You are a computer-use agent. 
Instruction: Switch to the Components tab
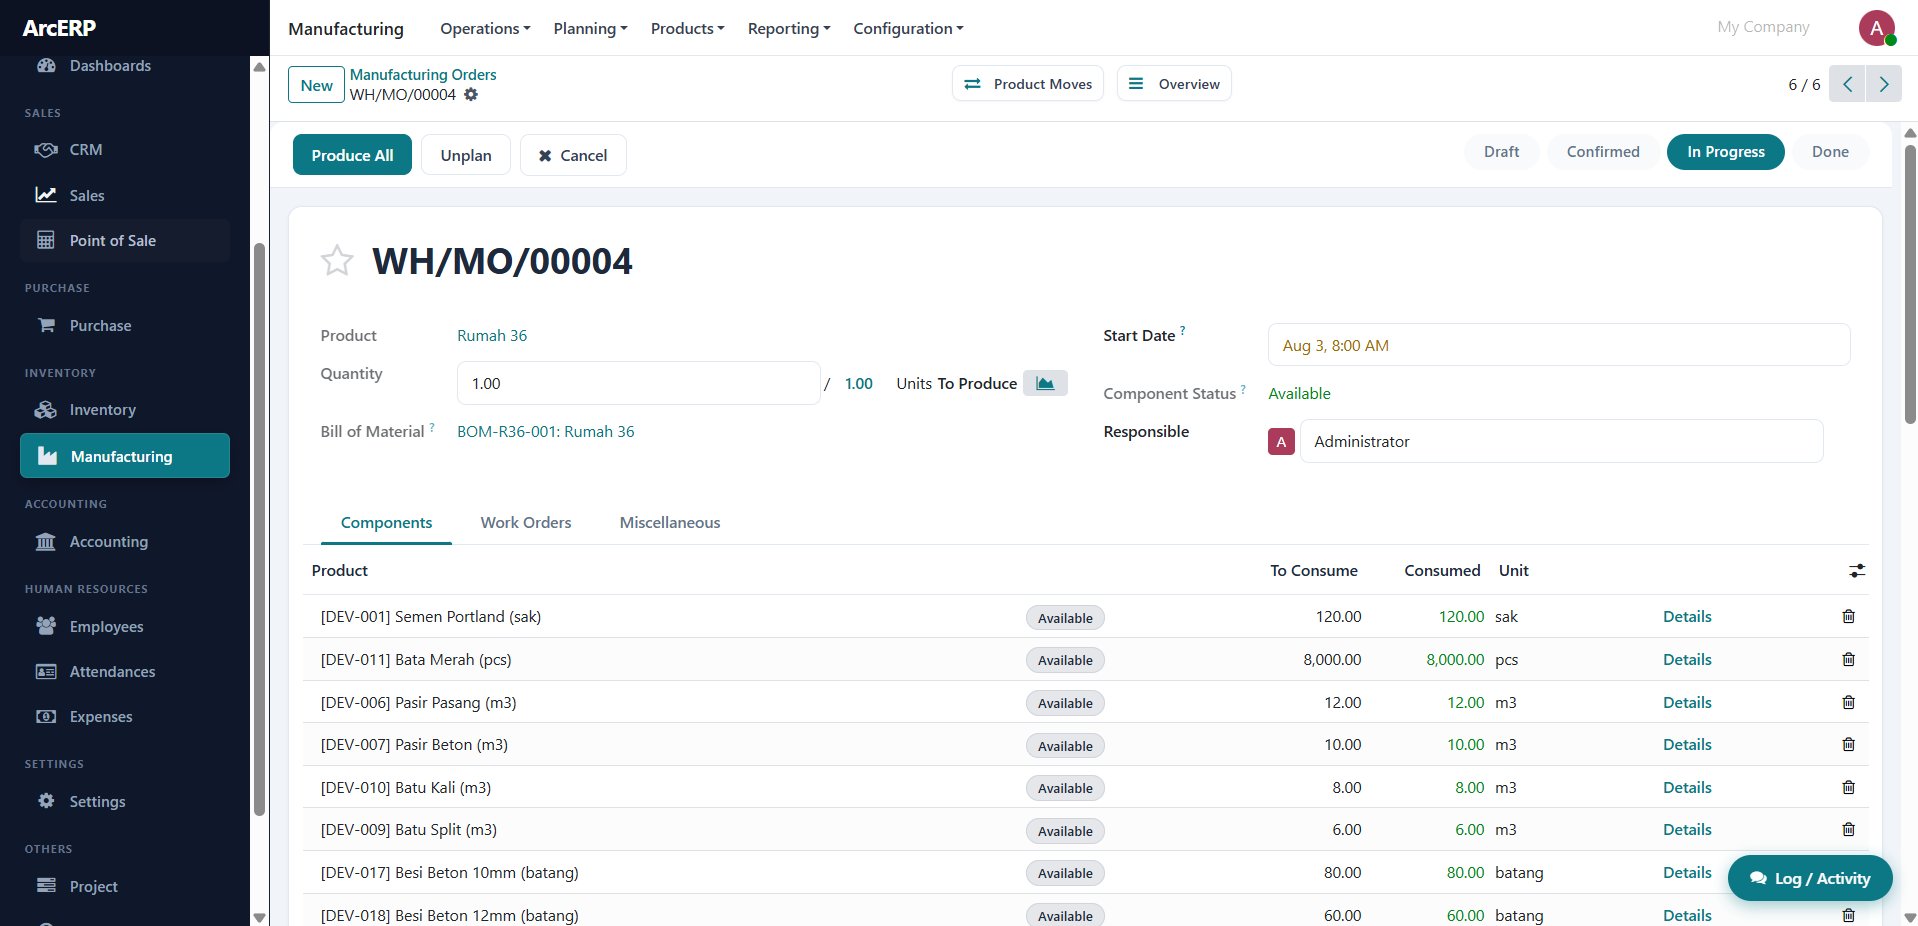tap(386, 523)
